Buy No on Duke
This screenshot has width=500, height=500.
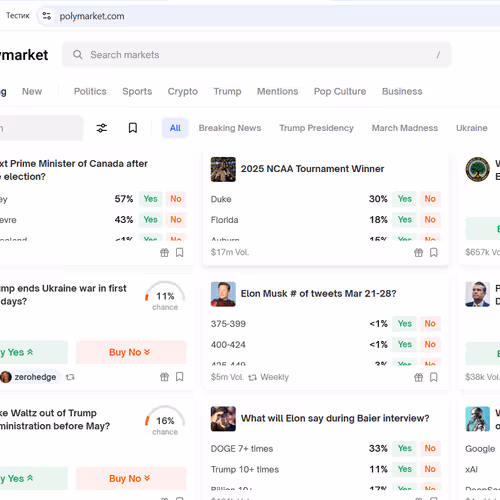pyautogui.click(x=430, y=199)
